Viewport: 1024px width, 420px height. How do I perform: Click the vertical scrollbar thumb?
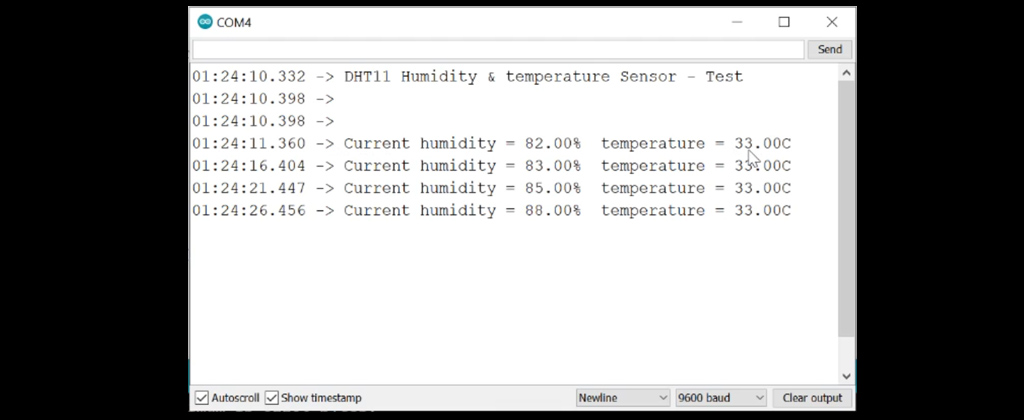[846, 209]
